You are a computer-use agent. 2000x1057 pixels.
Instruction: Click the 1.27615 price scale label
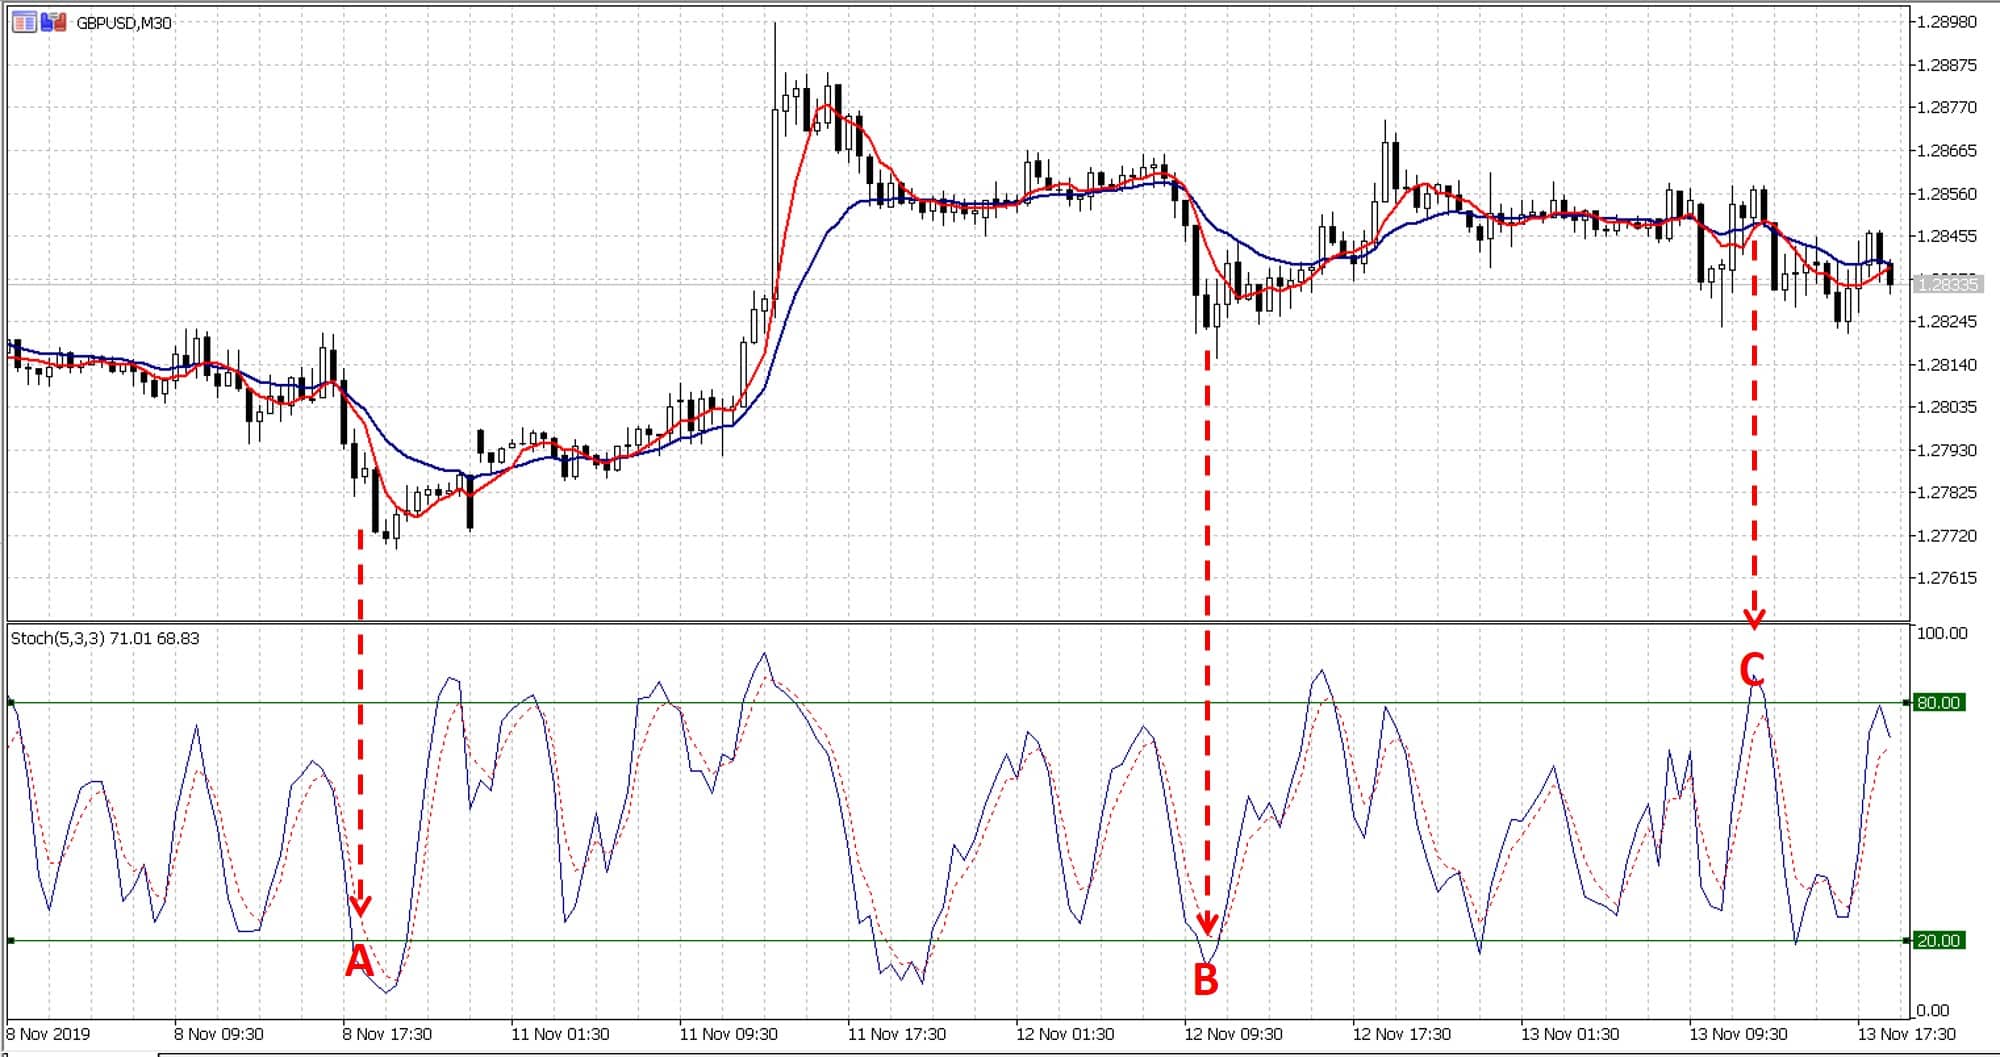point(1947,578)
